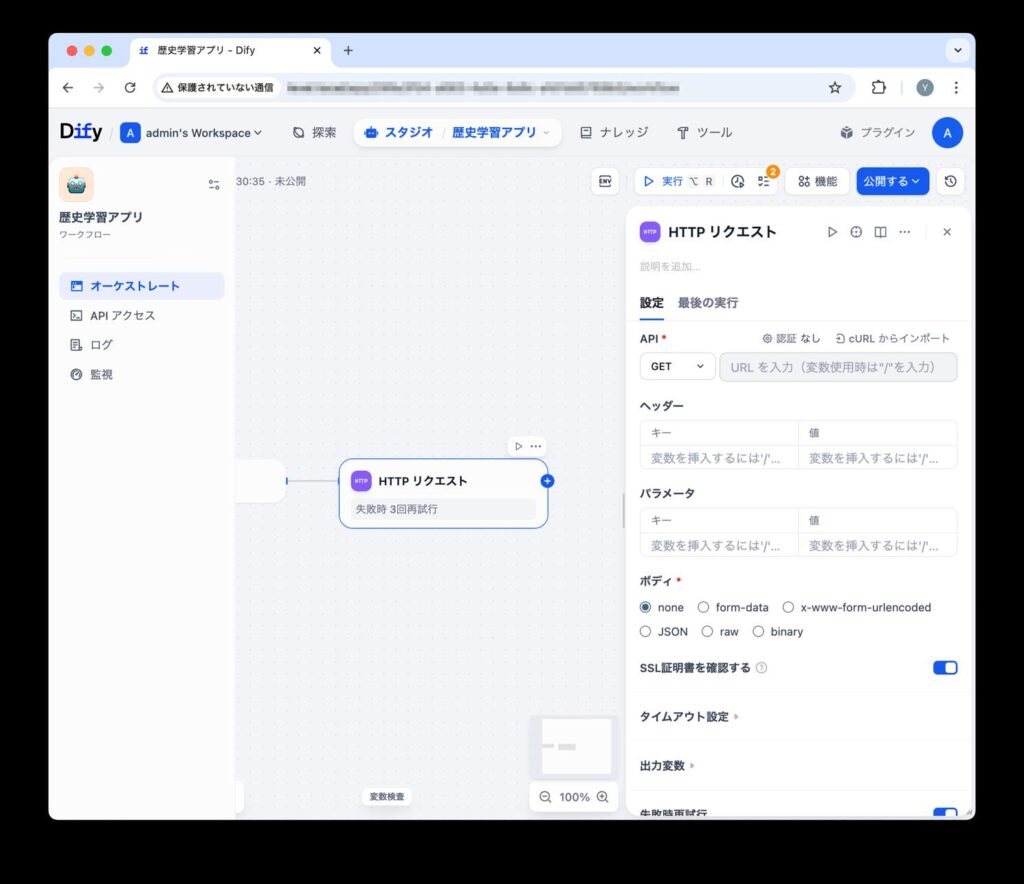The image size is (1024, 884).
Task: Enable the SSL 証明書を確認する toggle
Action: point(944,667)
